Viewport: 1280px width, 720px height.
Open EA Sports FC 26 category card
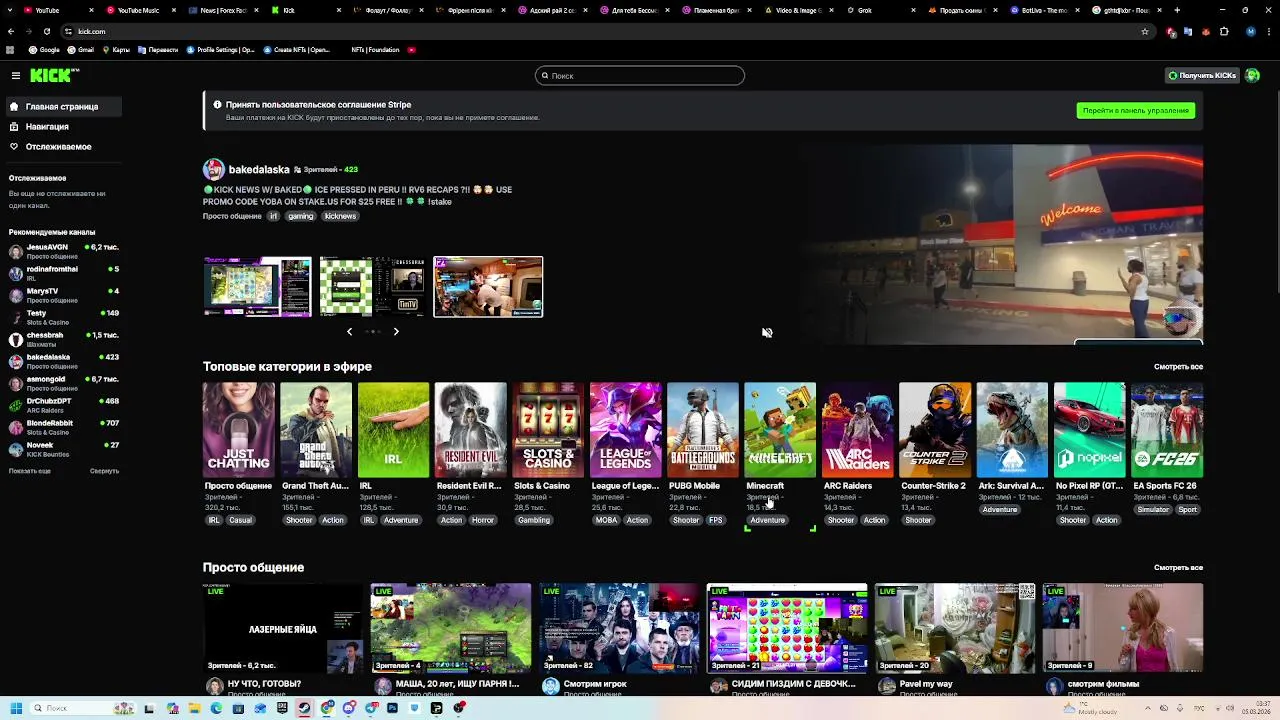(x=1167, y=430)
